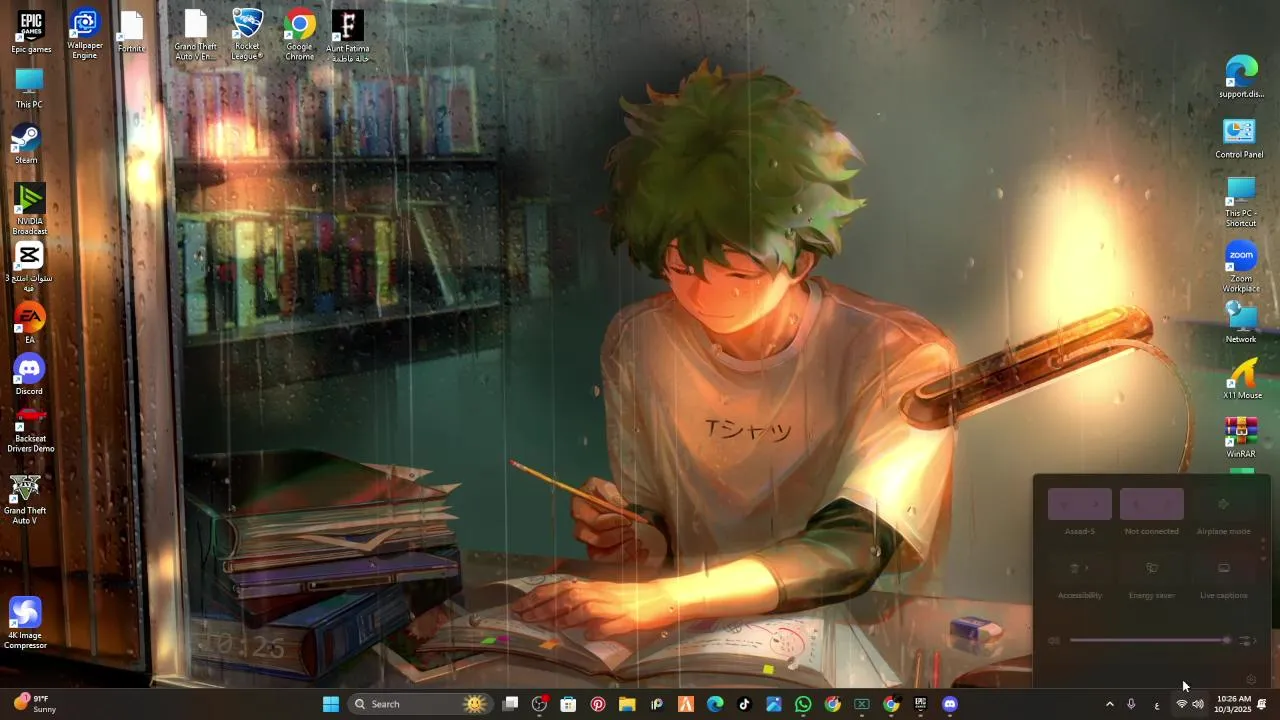Image resolution: width=1280 pixels, height=720 pixels.
Task: Toggle Bluetooth in quick settings
Action: coord(1136,504)
